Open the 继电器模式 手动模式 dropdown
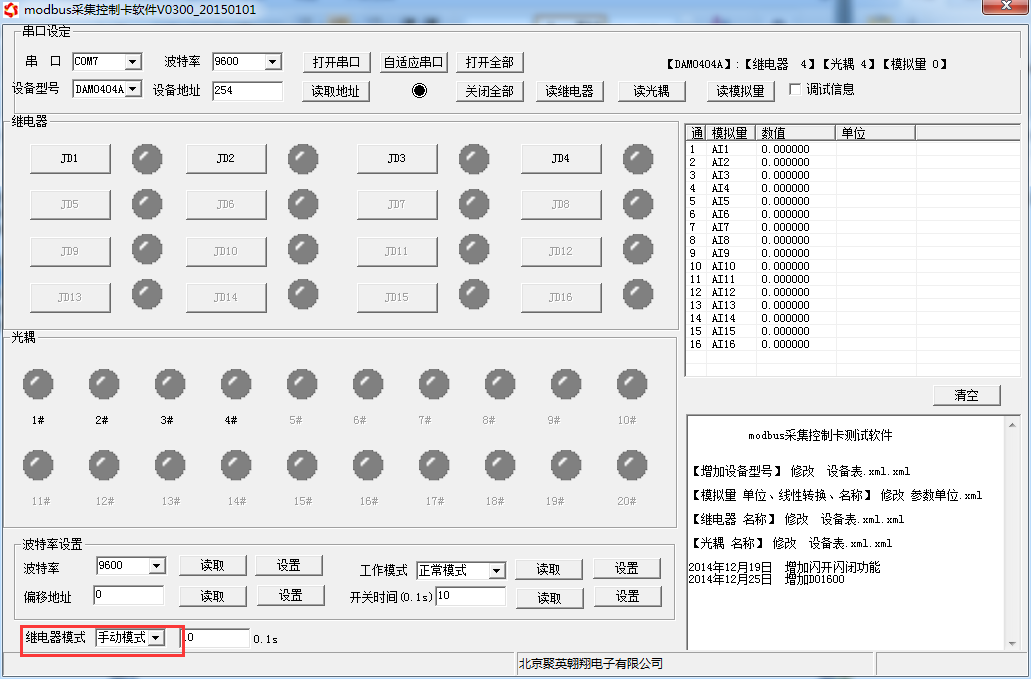This screenshot has width=1031, height=679. [x=155, y=638]
